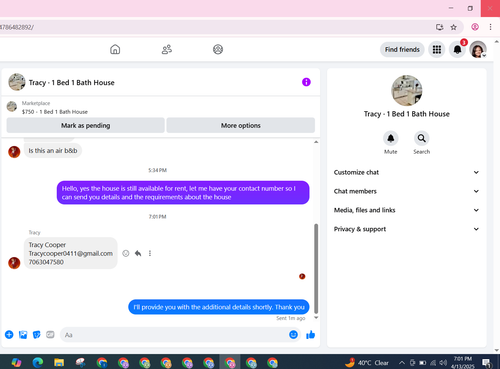Click the blue 'additional details shortly' message
Image resolution: width=500 pixels, height=369 pixels.
pos(219,307)
